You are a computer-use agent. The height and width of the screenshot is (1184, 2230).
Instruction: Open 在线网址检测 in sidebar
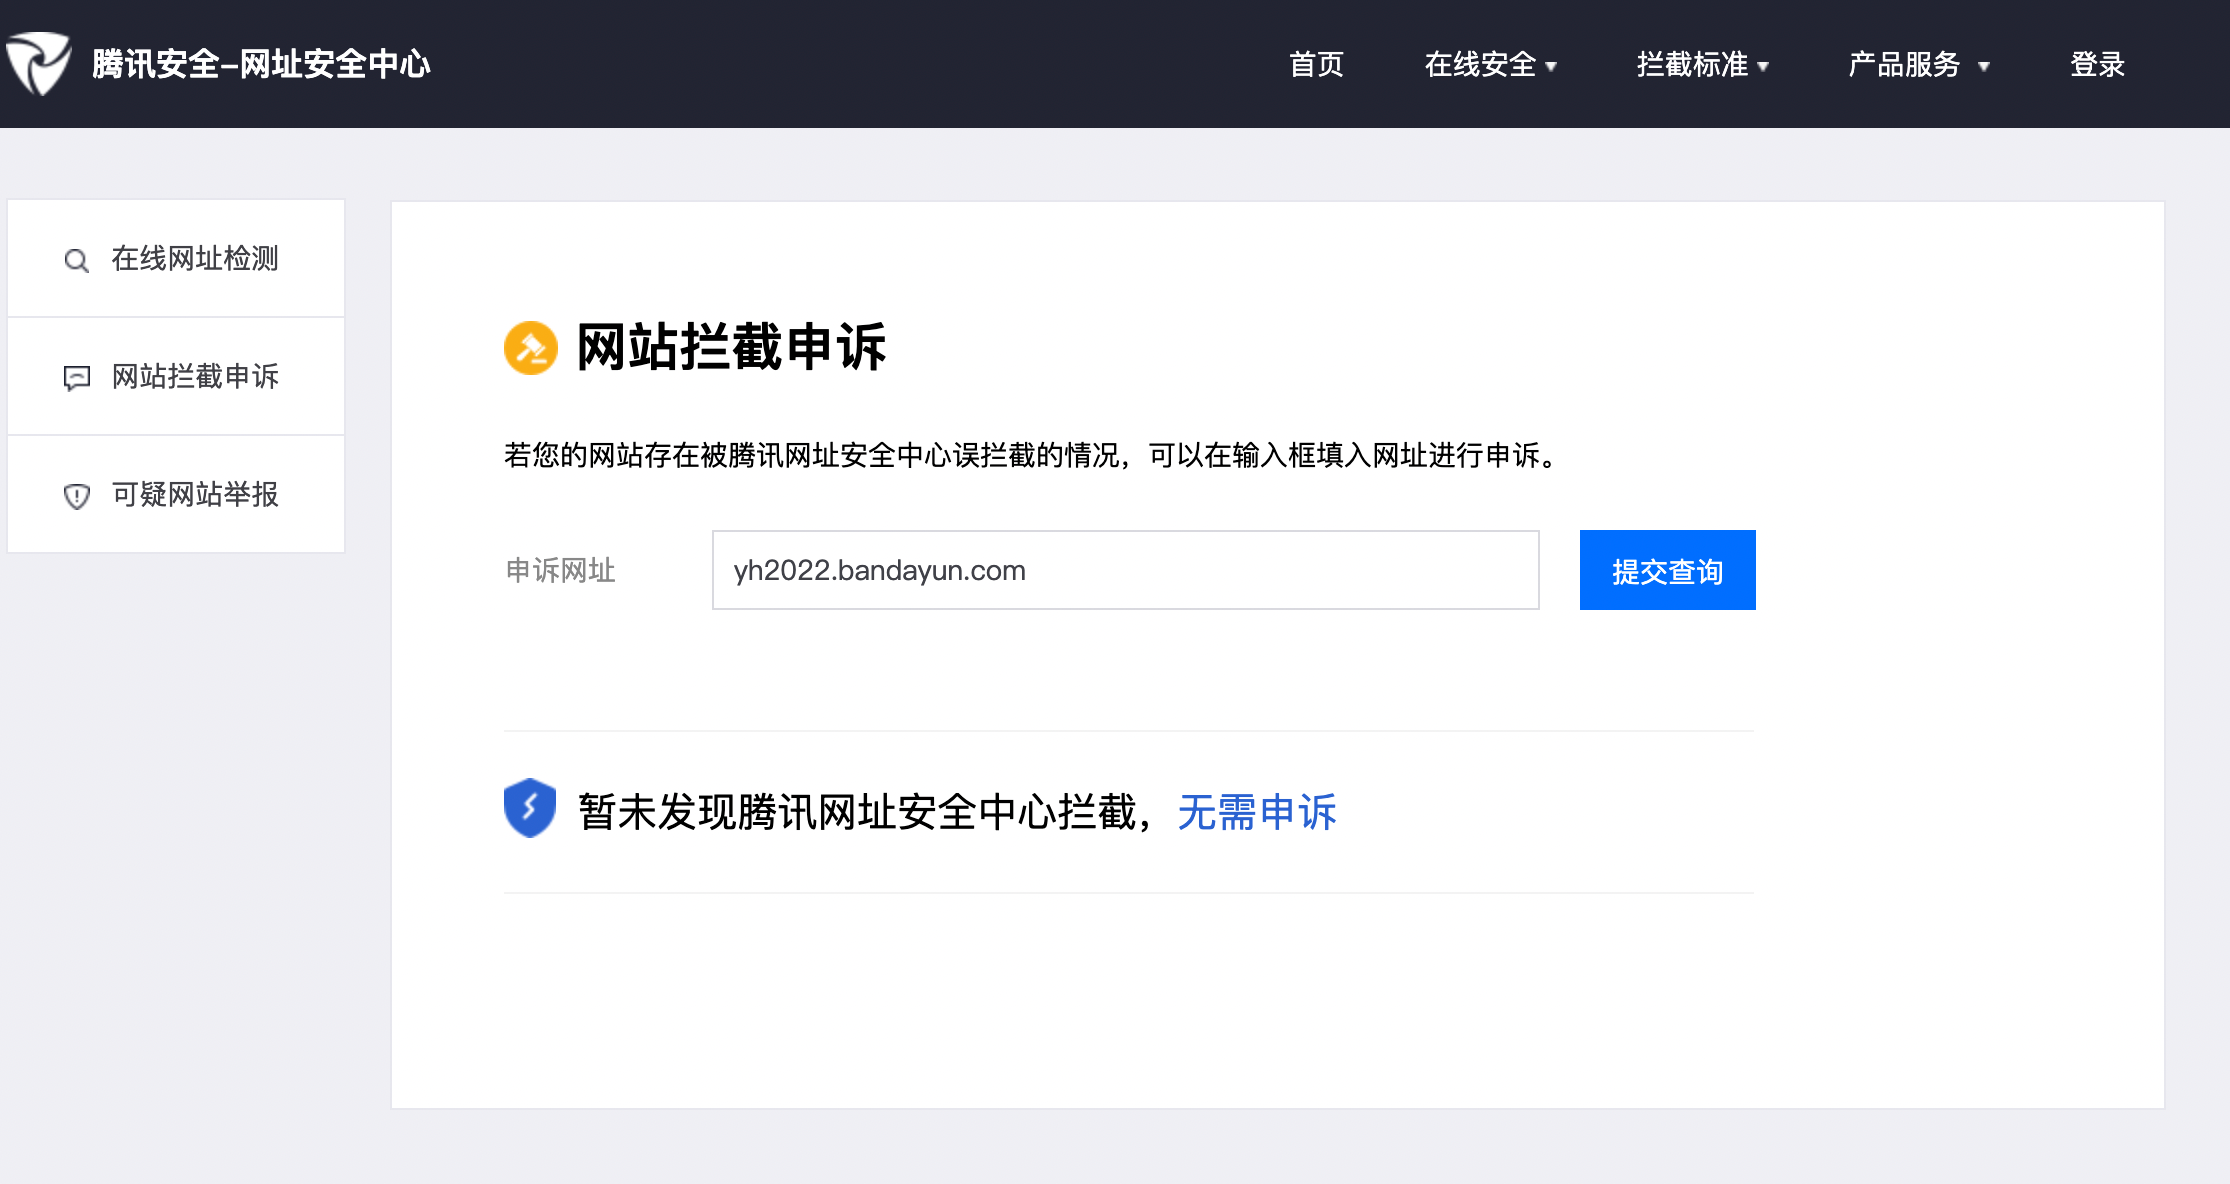[195, 258]
